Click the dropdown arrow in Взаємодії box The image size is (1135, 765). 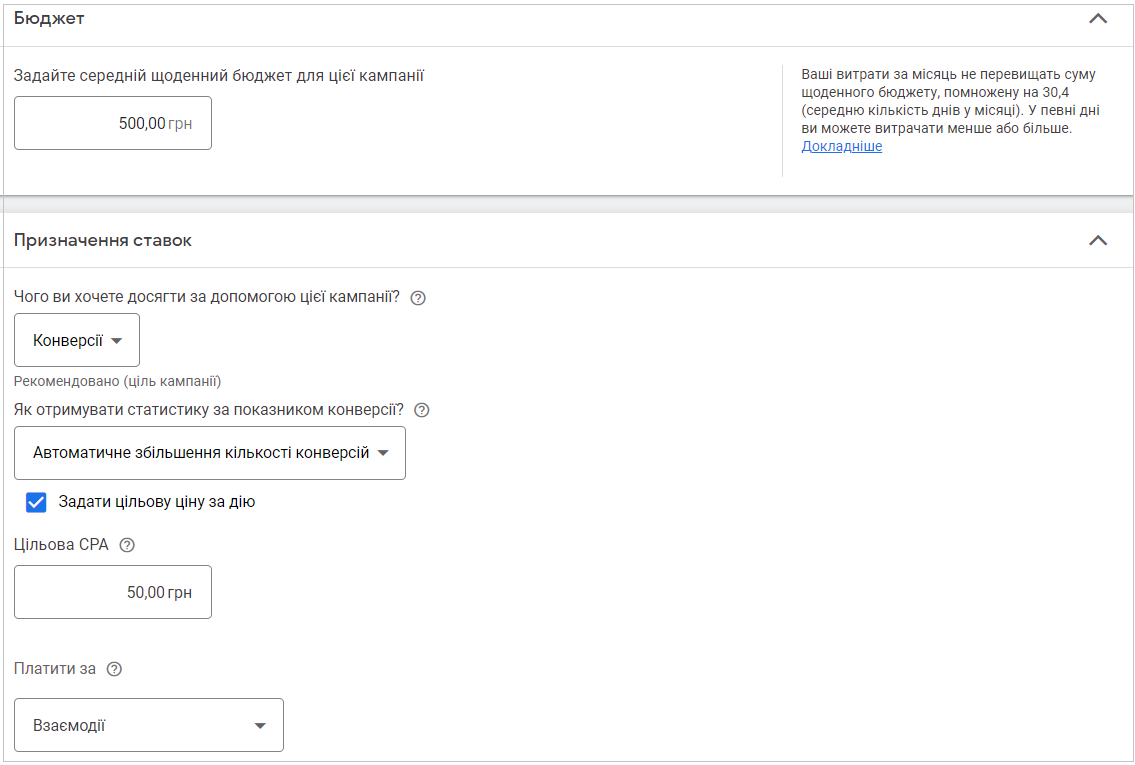coord(260,726)
